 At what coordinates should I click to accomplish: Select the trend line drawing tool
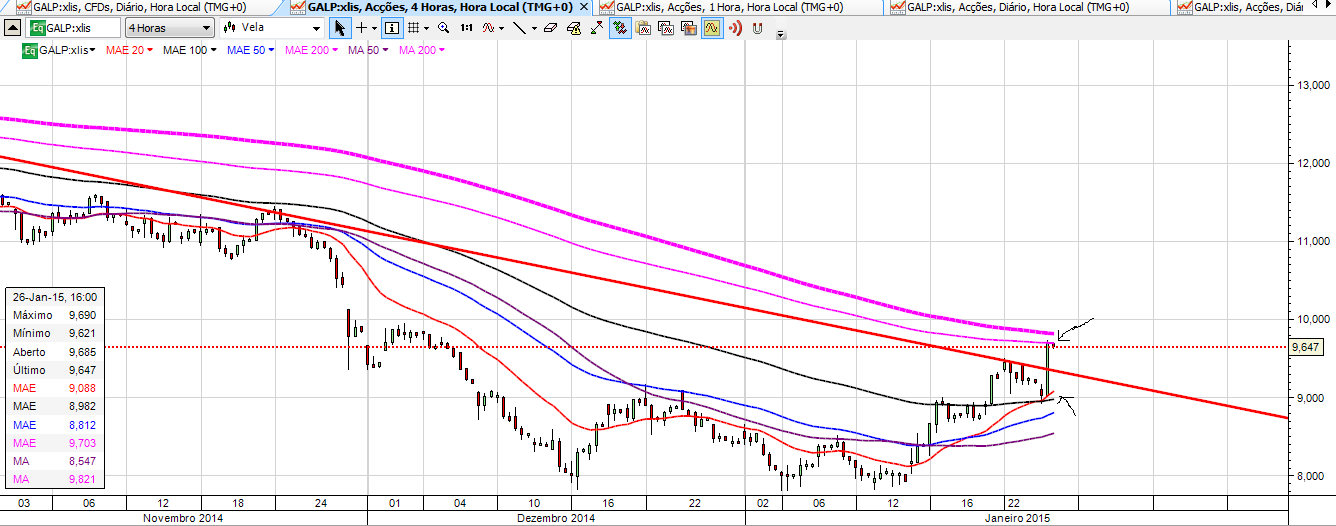tap(519, 28)
